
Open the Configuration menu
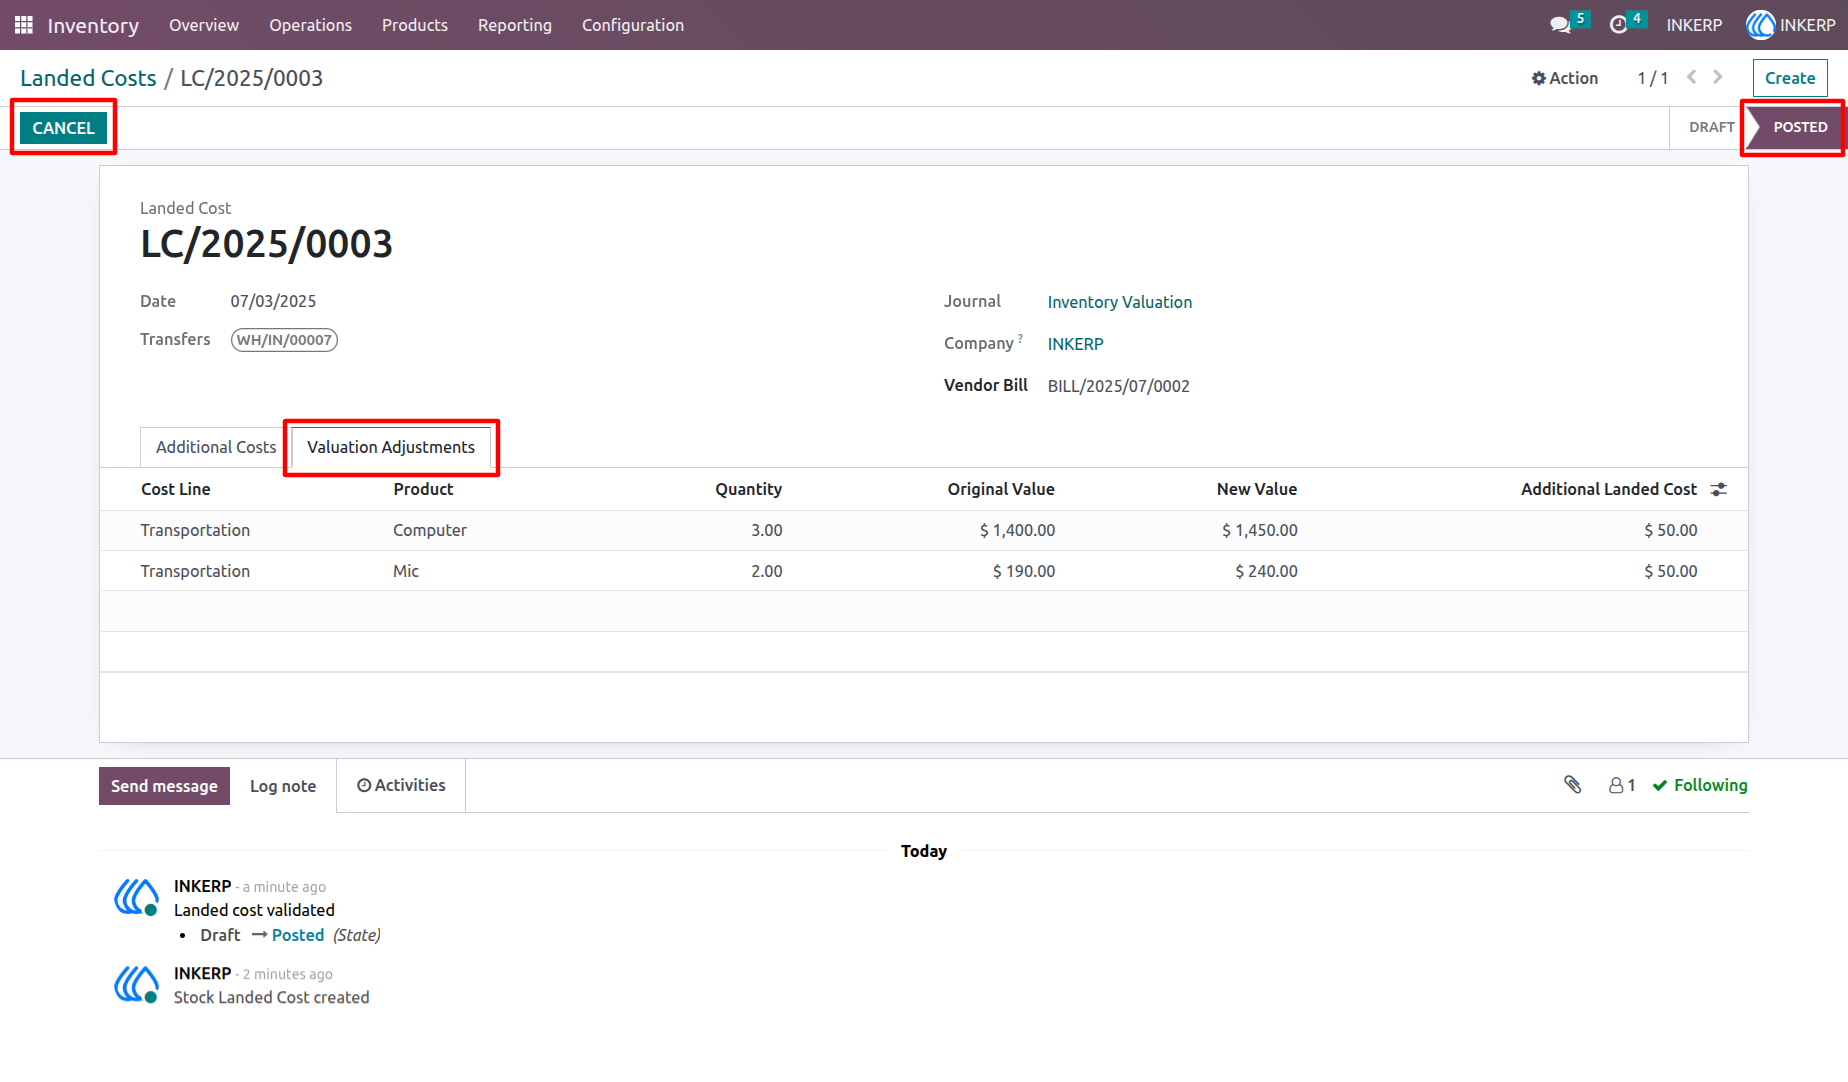coord(633,25)
